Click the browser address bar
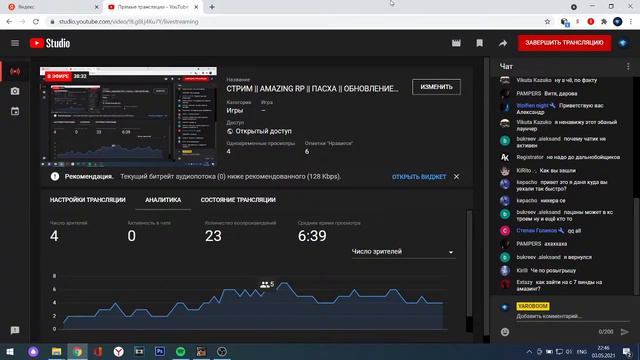This screenshot has height=360, width=640. tap(294, 22)
